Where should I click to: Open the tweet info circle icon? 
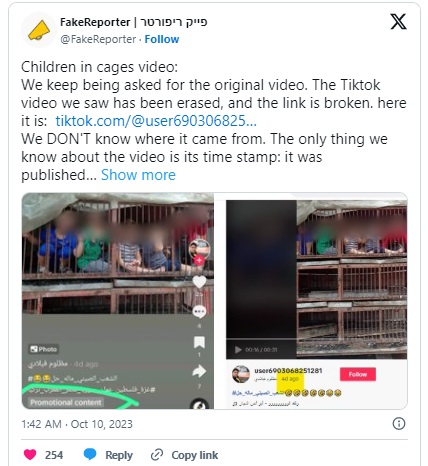[399, 424]
